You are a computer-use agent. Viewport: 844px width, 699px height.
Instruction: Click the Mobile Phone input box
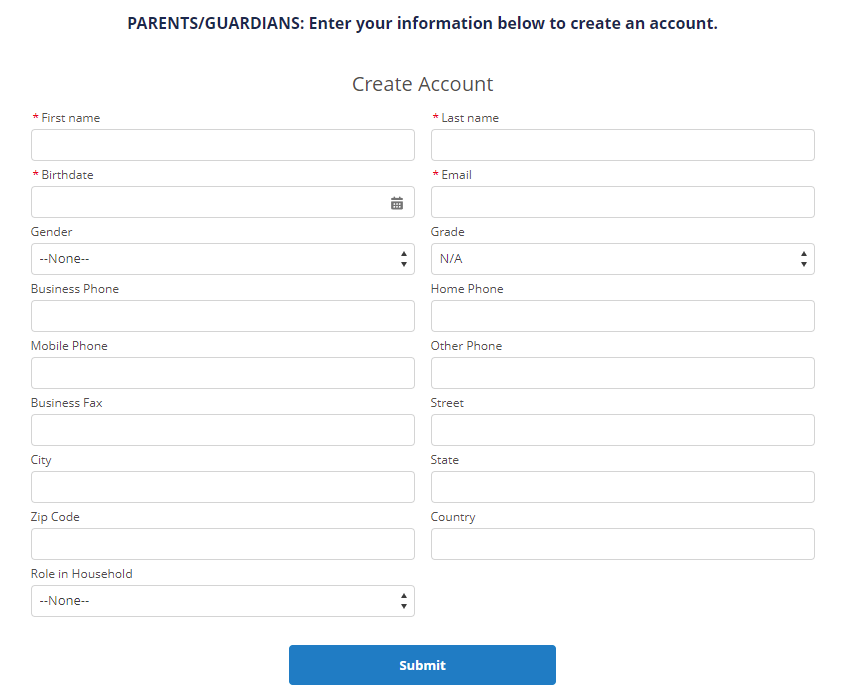pos(222,373)
